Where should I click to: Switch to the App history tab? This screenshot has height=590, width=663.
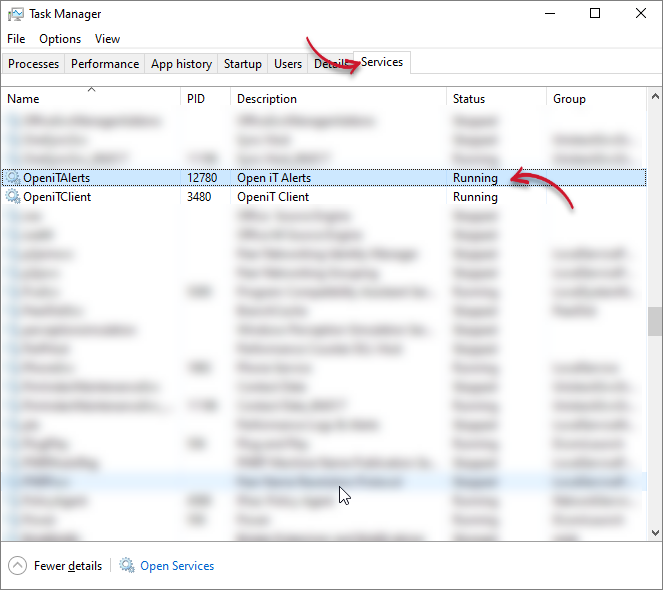181,64
